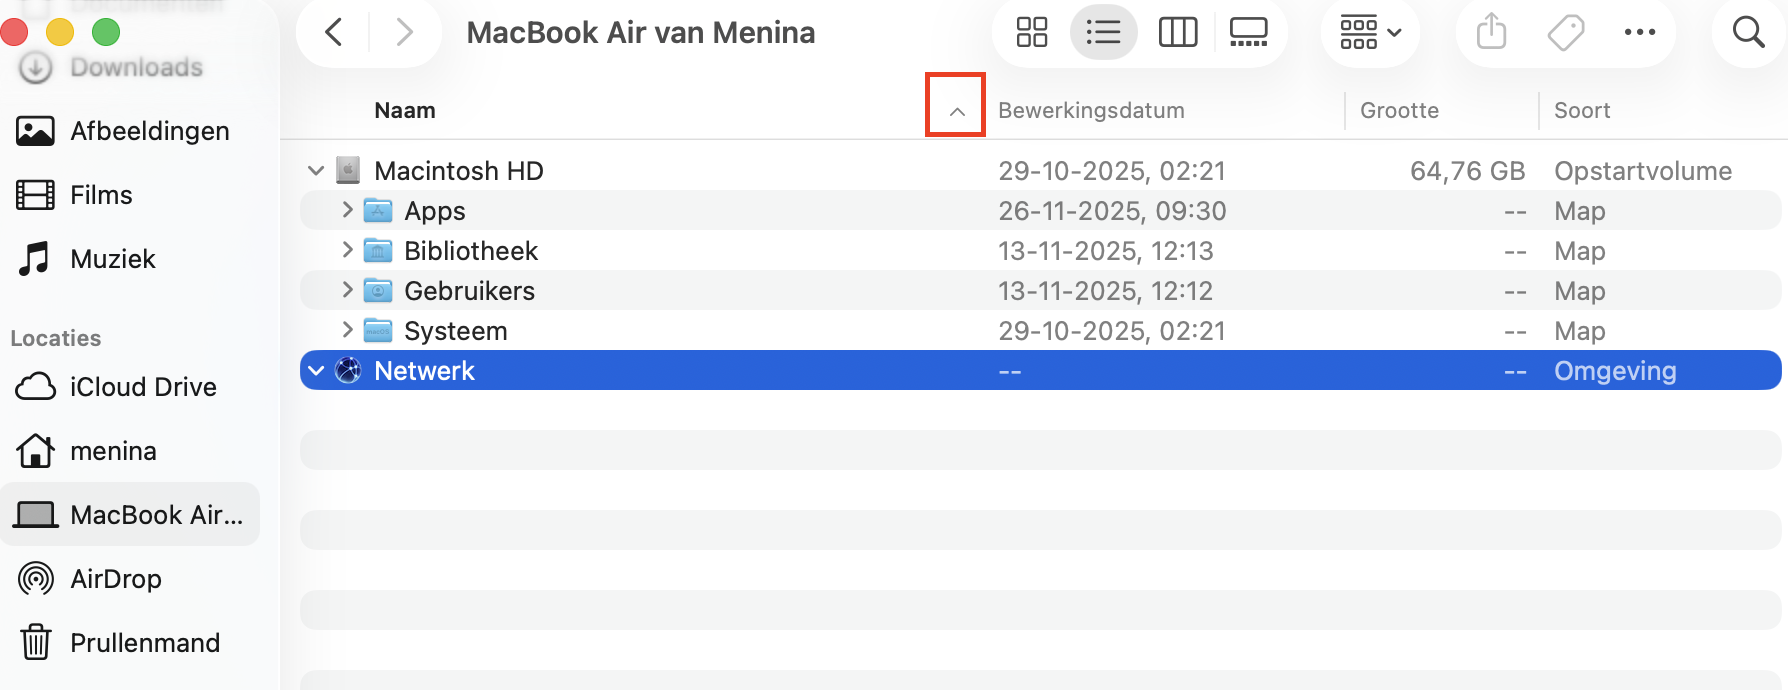Sort files by Grootte column

click(1399, 110)
